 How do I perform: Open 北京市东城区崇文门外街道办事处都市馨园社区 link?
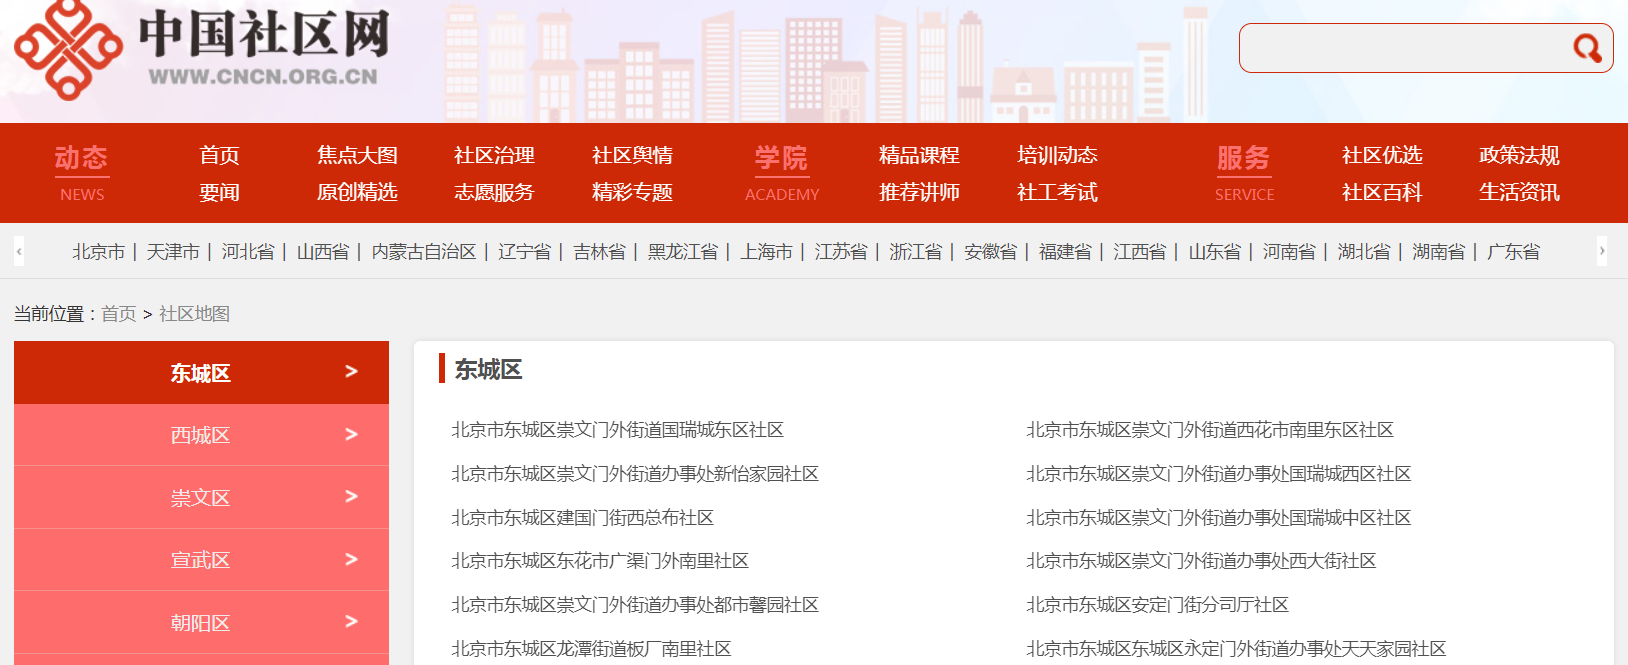point(635,605)
